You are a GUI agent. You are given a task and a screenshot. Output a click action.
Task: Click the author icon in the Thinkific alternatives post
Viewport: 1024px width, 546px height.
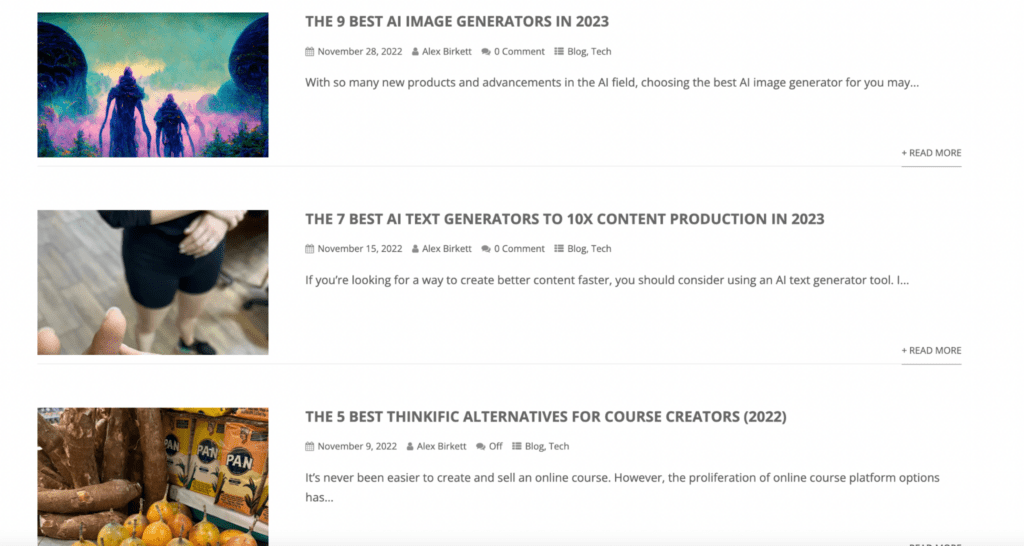point(409,447)
